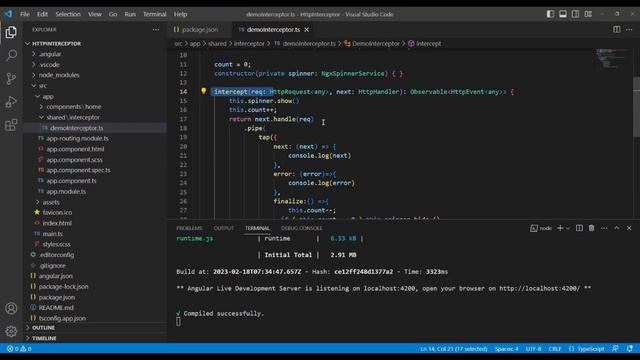Open the Extensions view
640x360 pixels.
(11, 125)
